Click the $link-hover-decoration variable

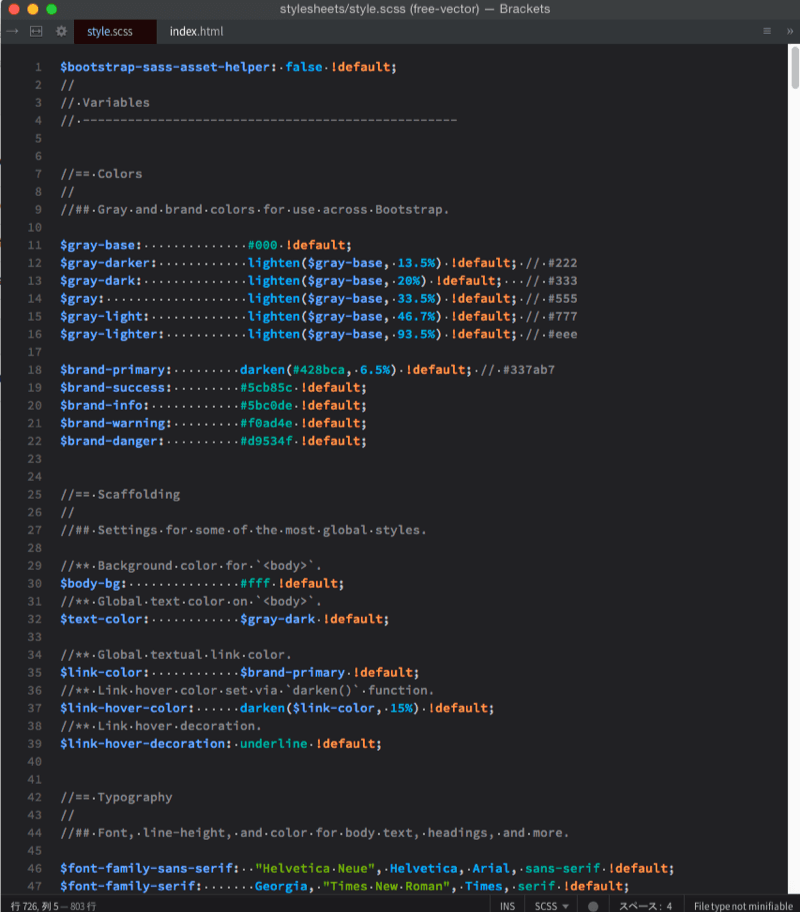(143, 743)
